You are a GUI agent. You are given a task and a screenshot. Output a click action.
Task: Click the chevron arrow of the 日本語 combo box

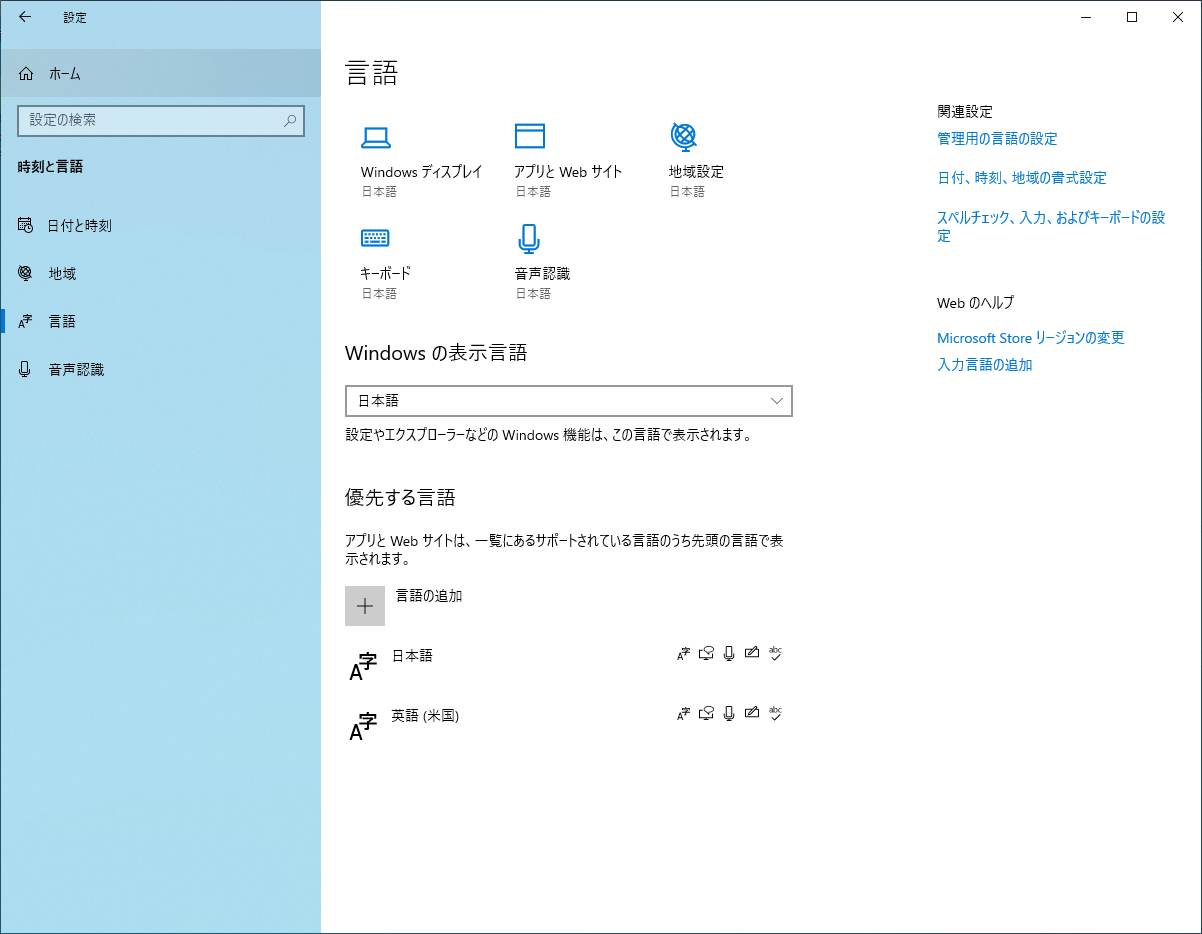(x=777, y=401)
